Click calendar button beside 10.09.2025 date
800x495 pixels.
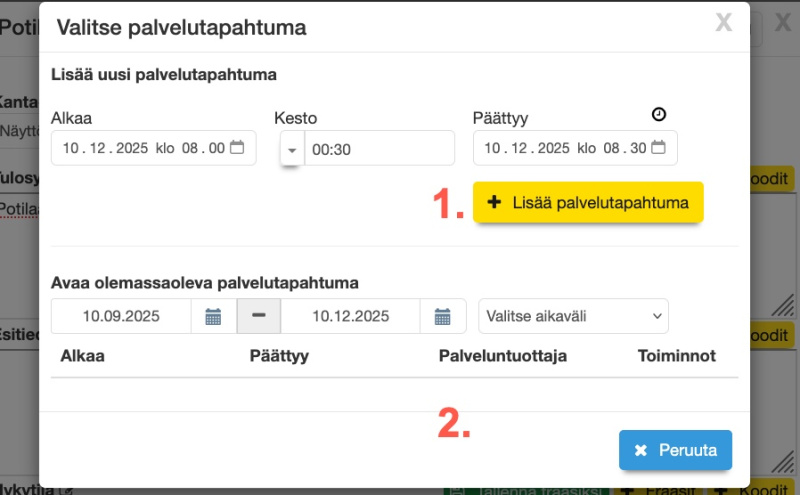(x=213, y=317)
